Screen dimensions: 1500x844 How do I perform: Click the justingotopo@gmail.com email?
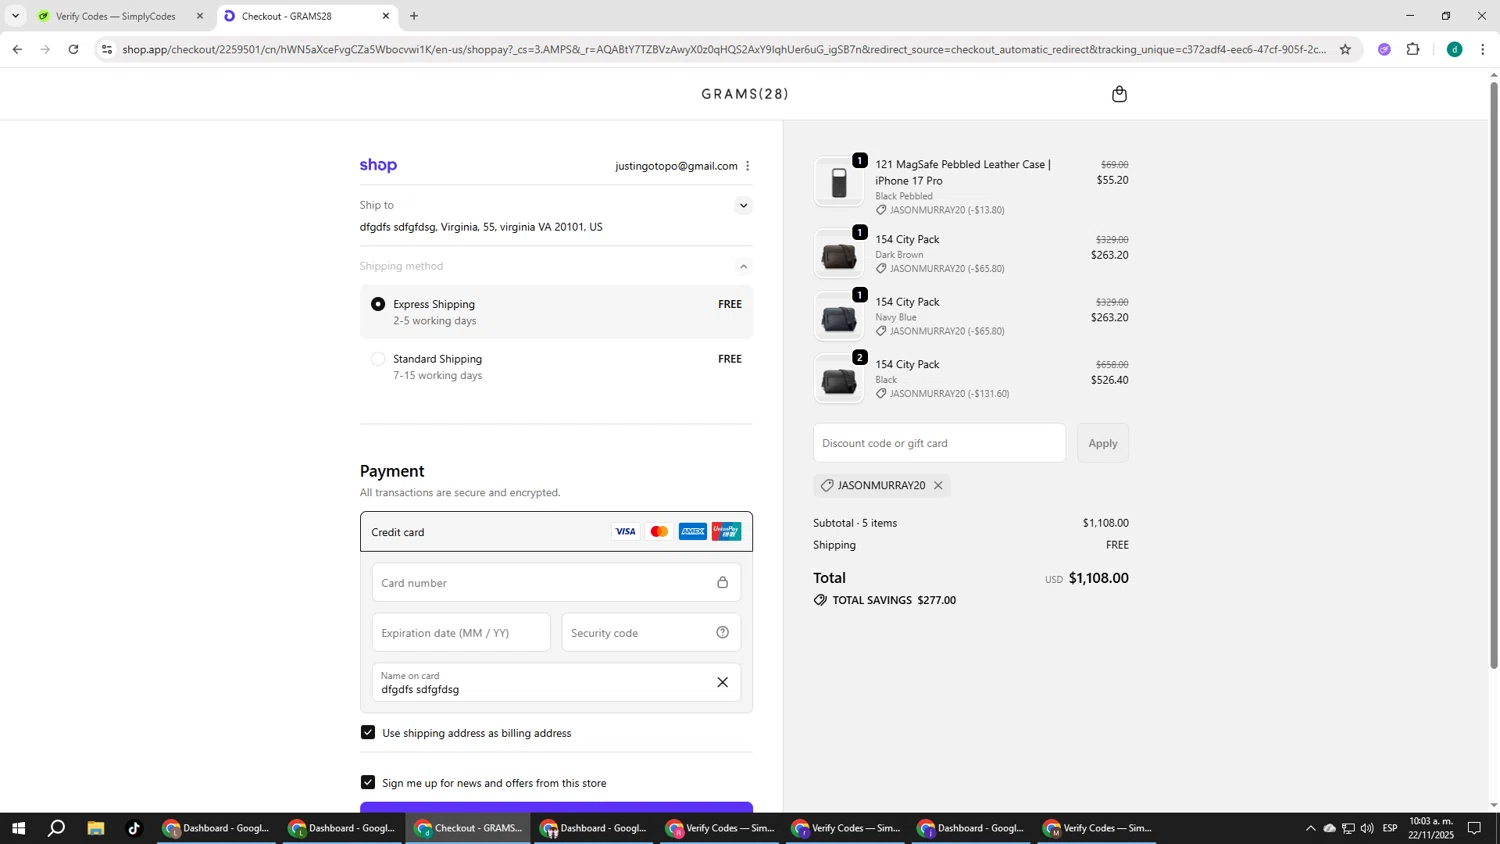coord(676,166)
